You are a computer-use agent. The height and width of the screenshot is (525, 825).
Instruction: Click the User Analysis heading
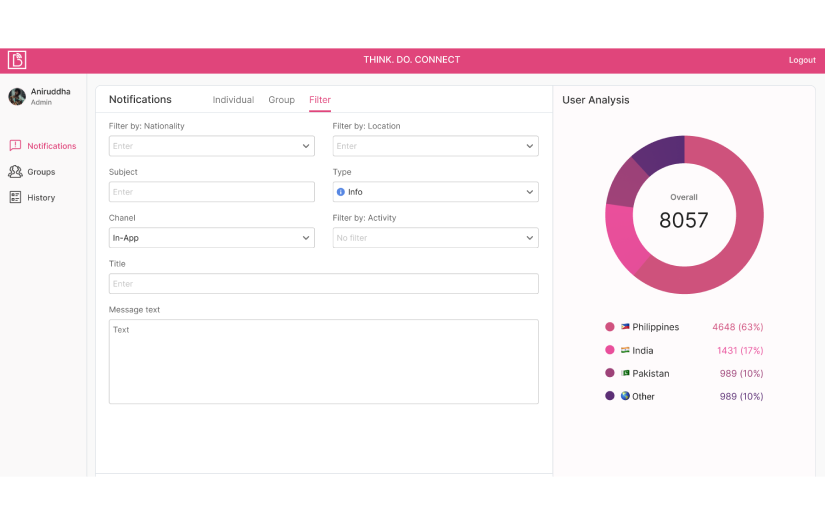(x=596, y=100)
